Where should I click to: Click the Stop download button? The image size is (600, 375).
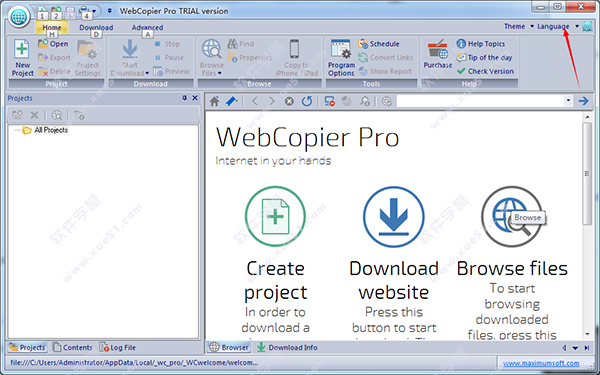pos(167,44)
